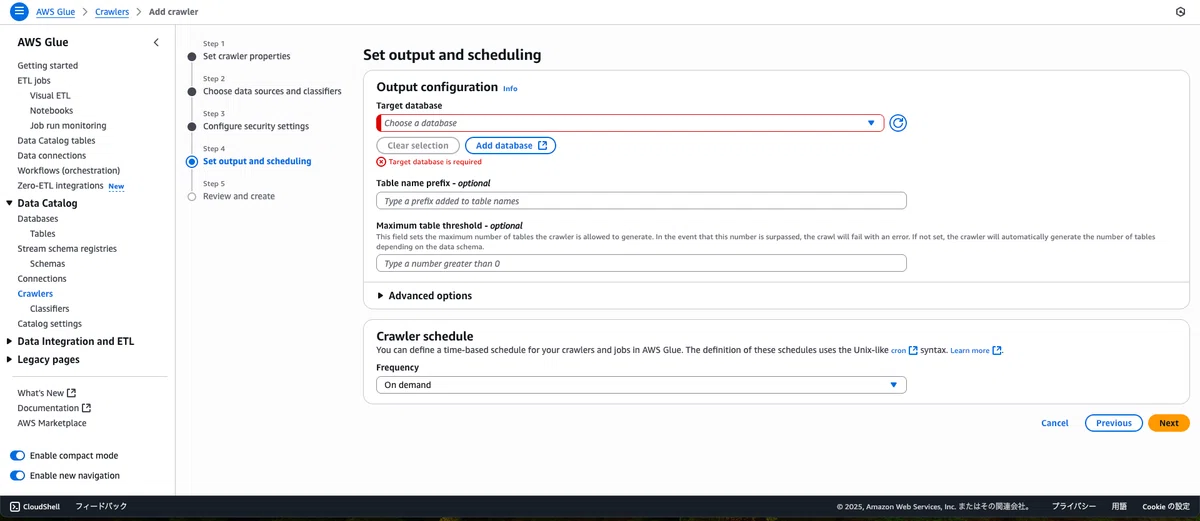Focus the Maximum table threshold field
1200x521 pixels.
(641, 263)
